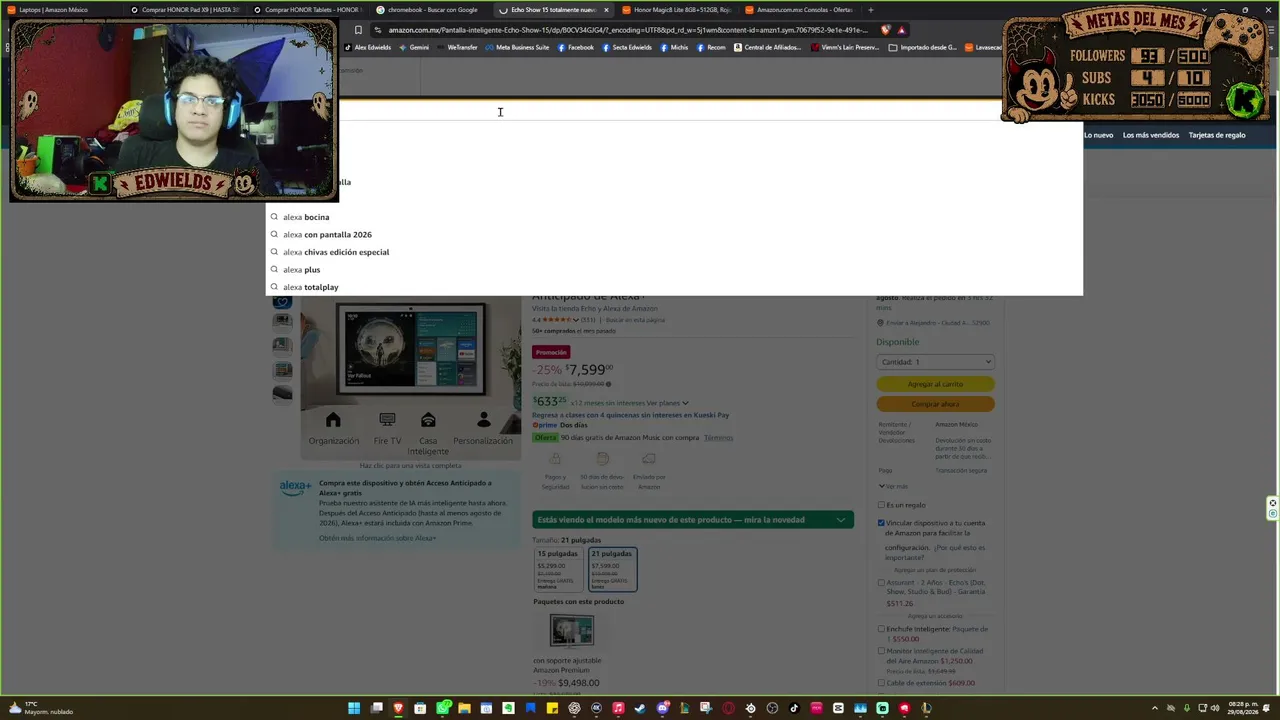Open TikTok from the taskbar
The image size is (1280, 720).
tap(794, 709)
